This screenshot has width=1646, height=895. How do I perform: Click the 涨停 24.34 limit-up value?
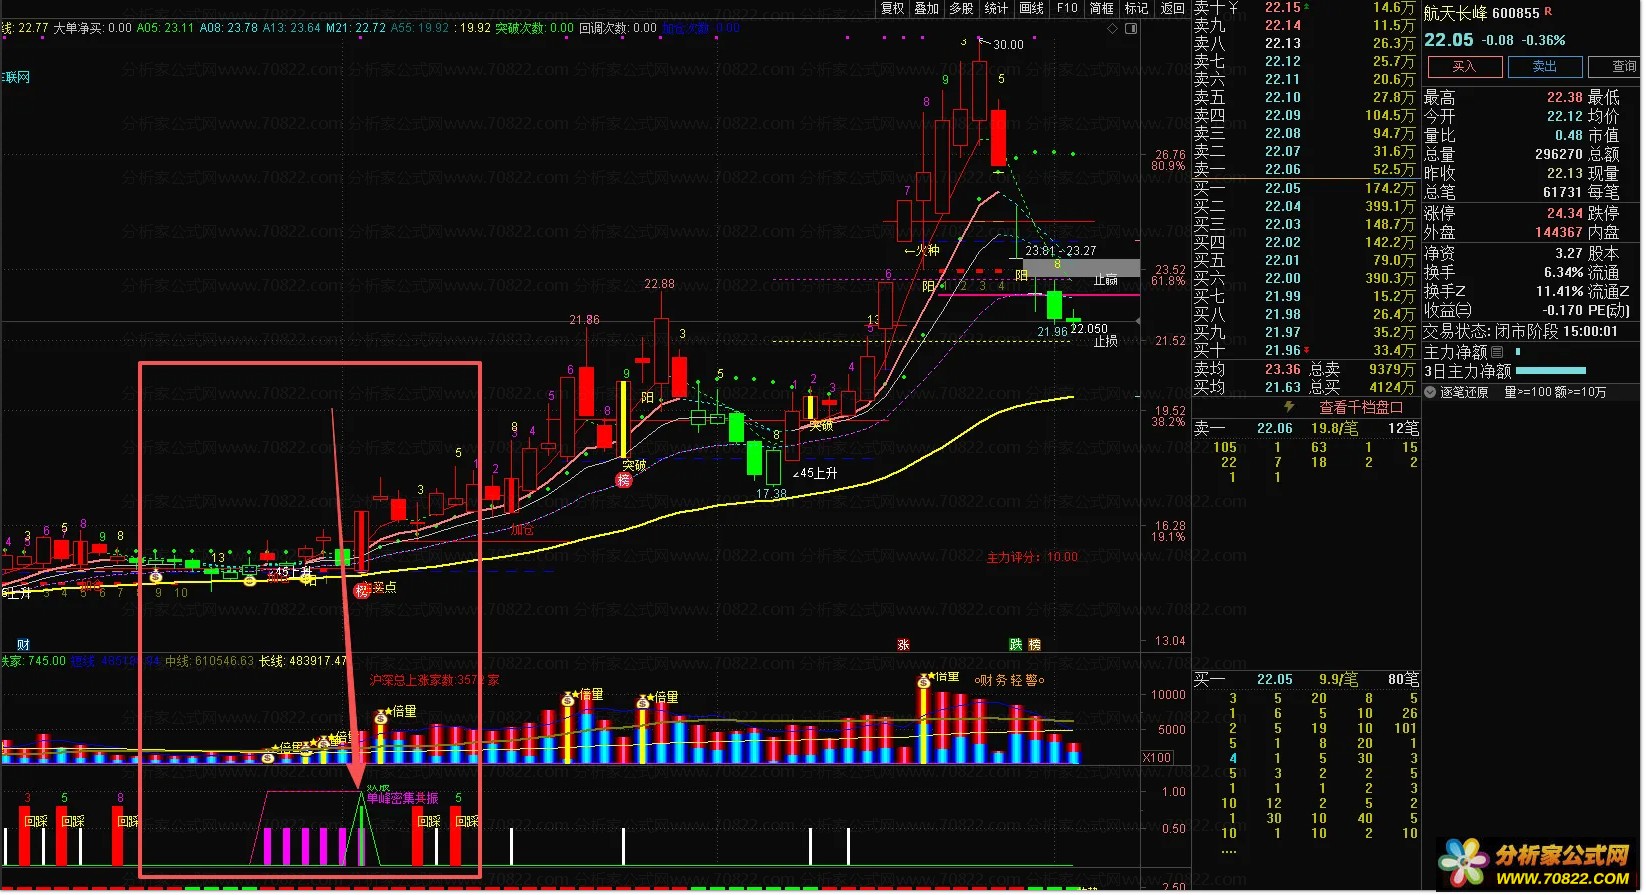1564,213
